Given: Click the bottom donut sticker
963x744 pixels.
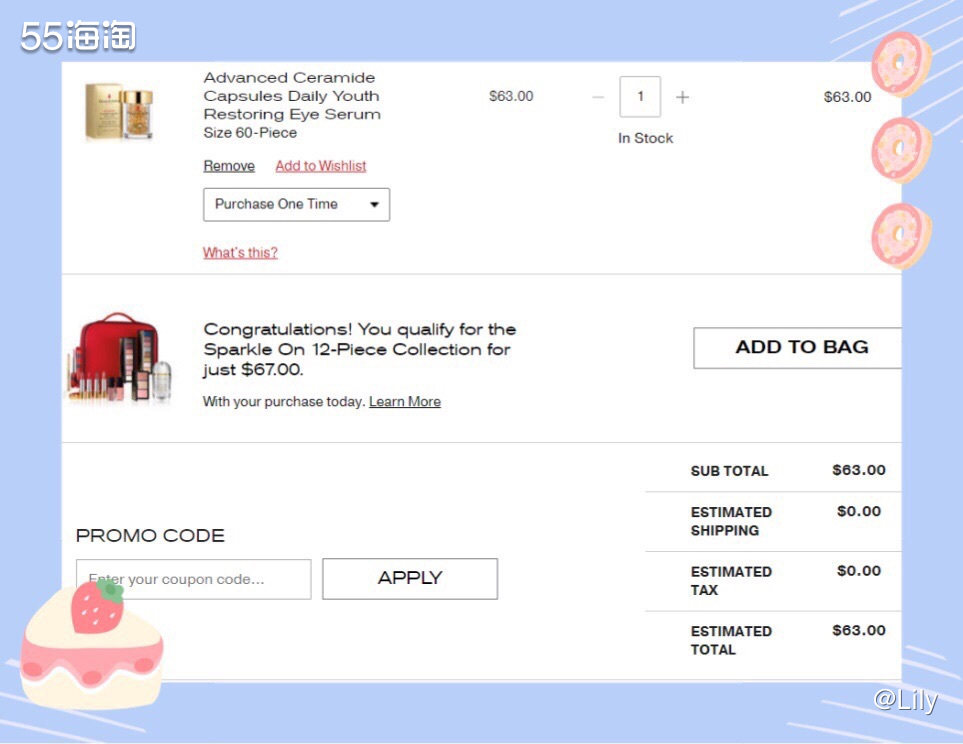Looking at the screenshot, I should (900, 235).
